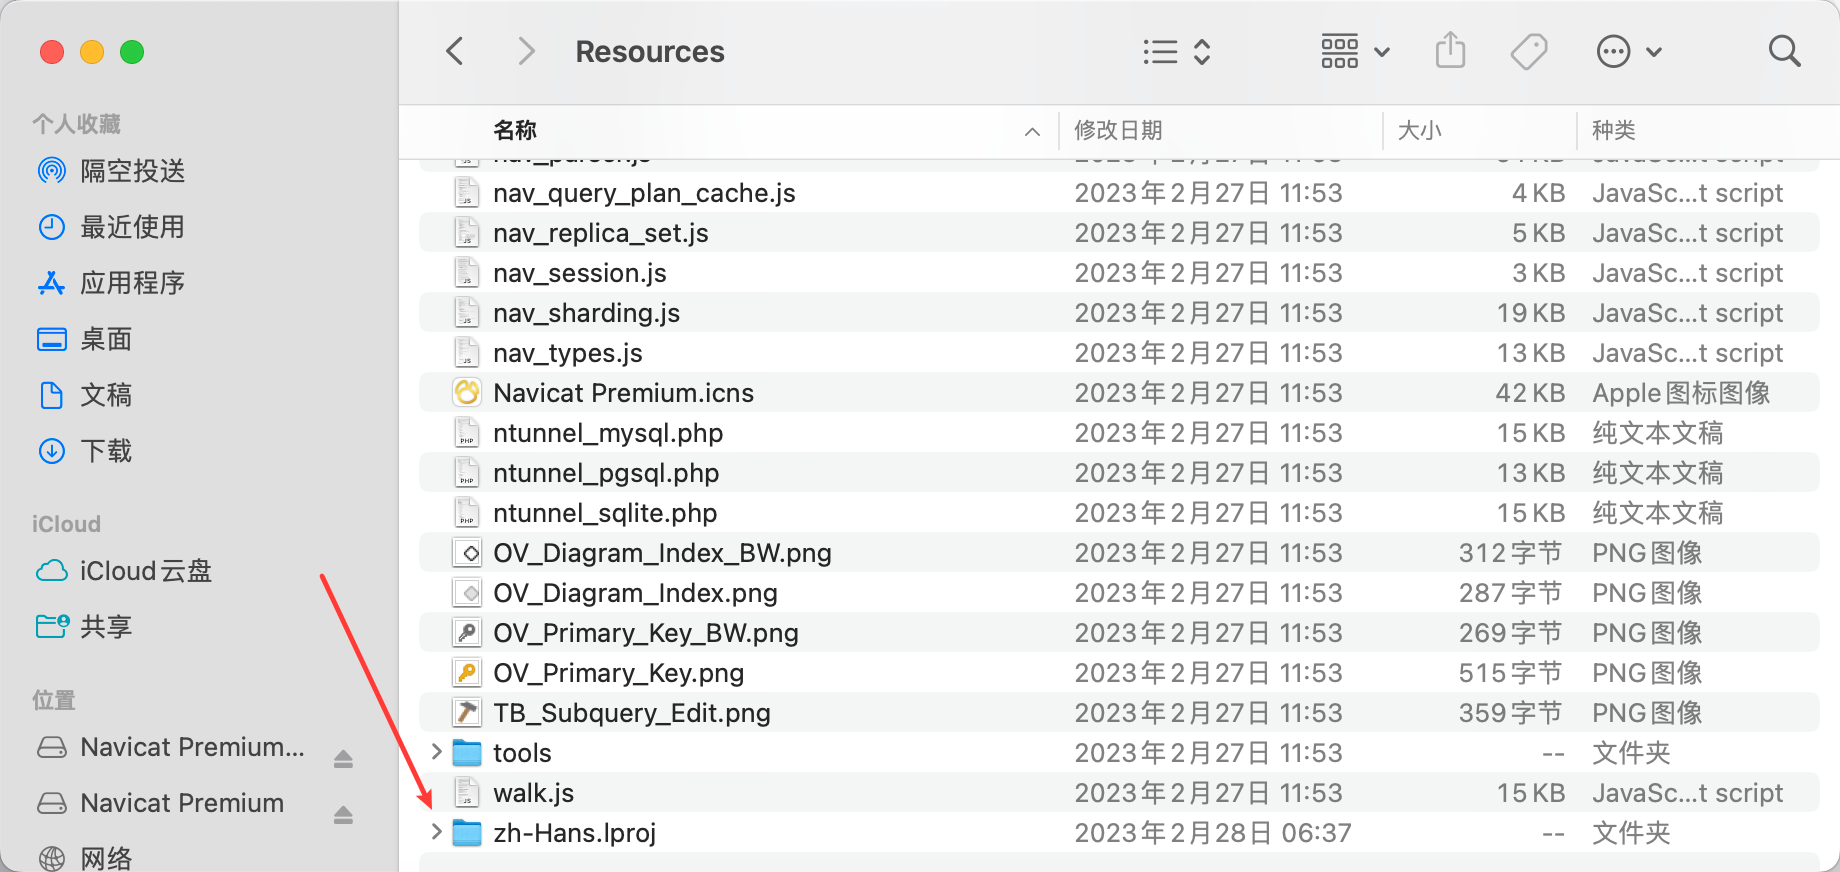Viewport: 1840px width, 872px height.
Task: Click the forward navigation arrow
Action: [x=526, y=51]
